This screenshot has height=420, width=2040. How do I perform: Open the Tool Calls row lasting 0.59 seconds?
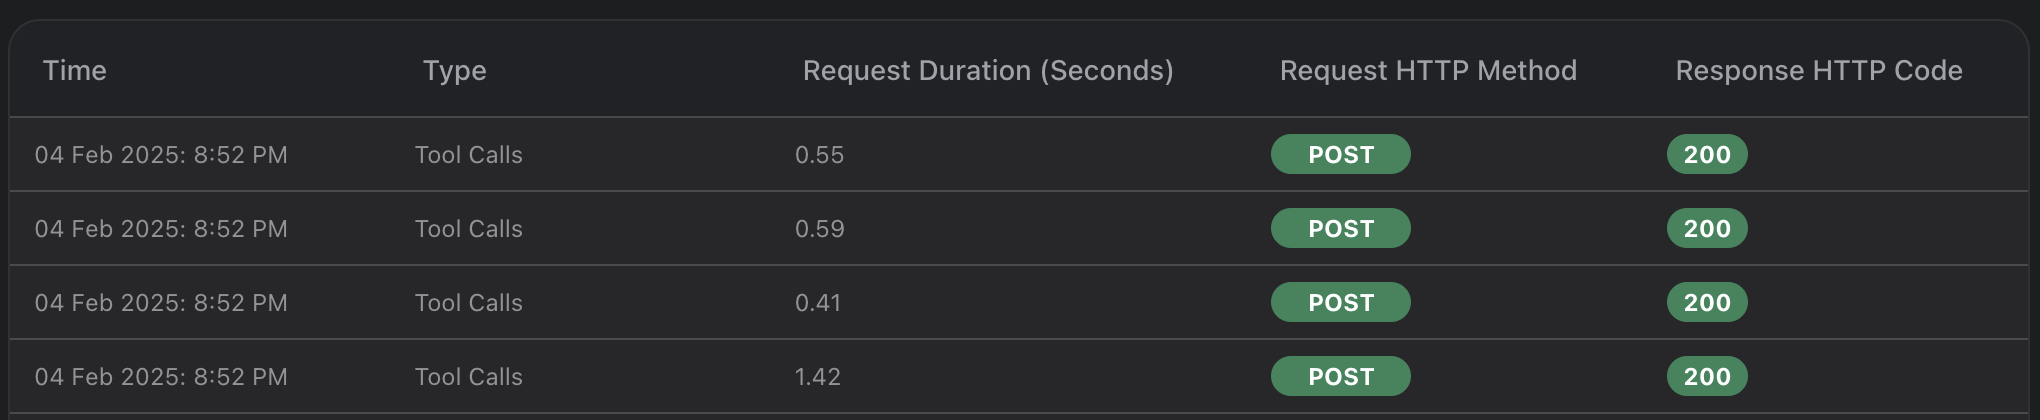coord(1019,228)
